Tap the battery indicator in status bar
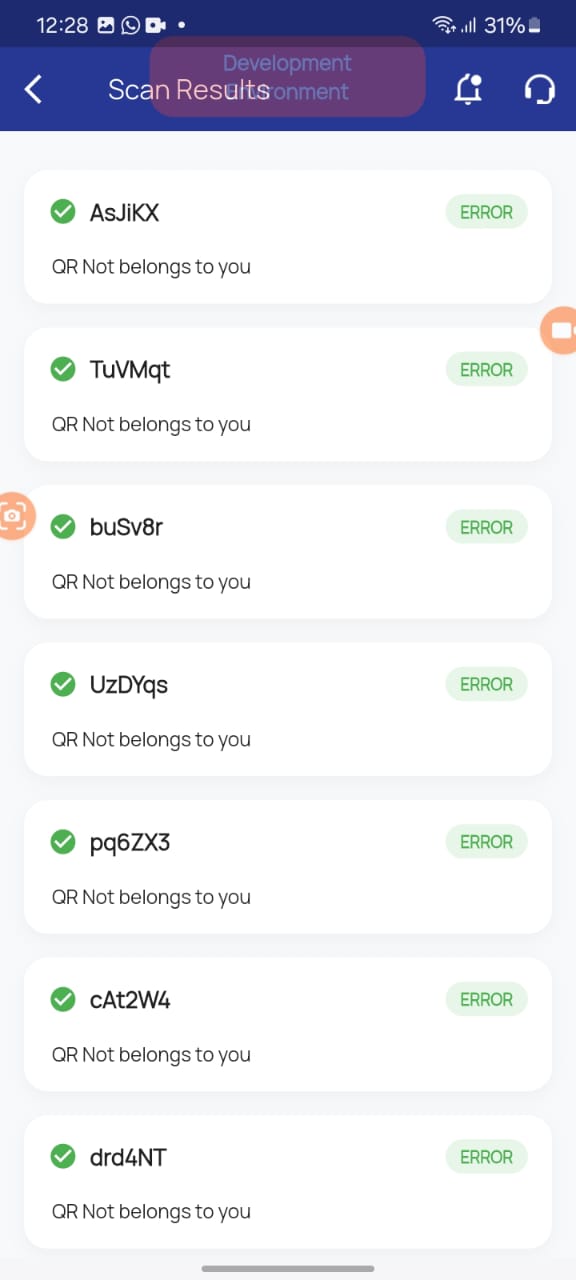 [x=536, y=25]
